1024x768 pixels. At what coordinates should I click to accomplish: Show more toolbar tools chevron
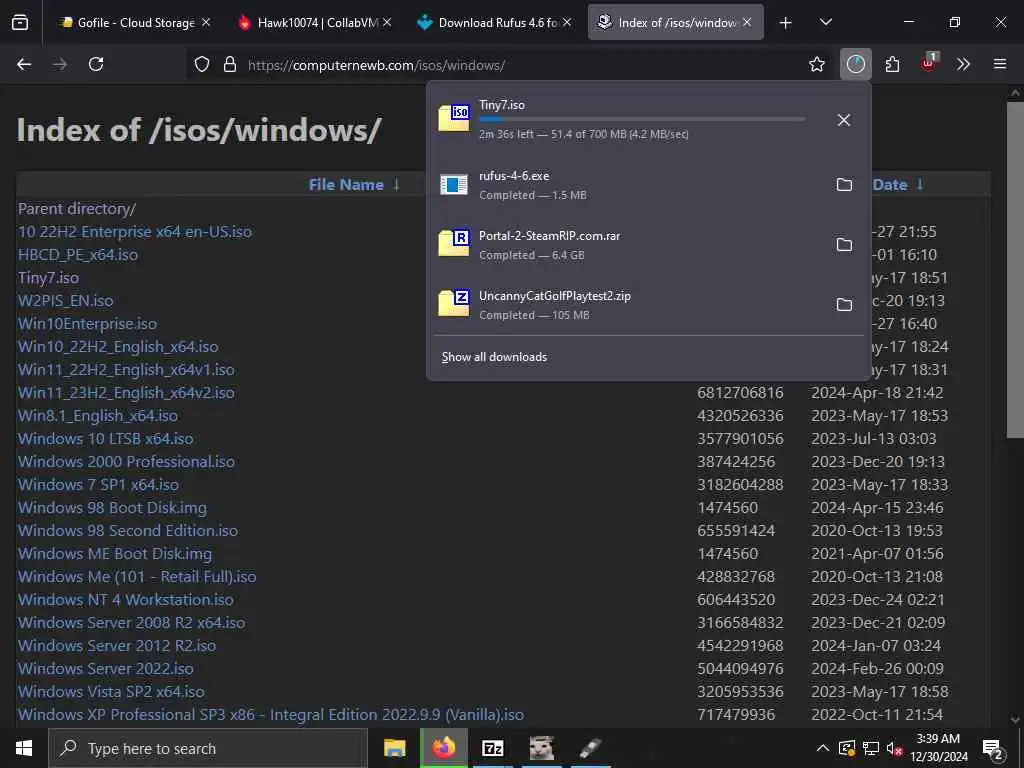tap(963, 64)
